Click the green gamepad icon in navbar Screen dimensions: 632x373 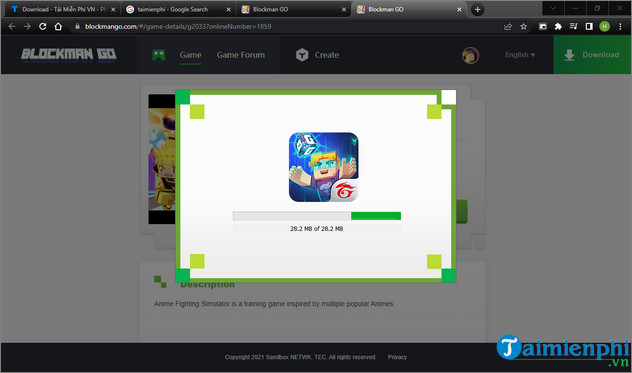pos(158,55)
